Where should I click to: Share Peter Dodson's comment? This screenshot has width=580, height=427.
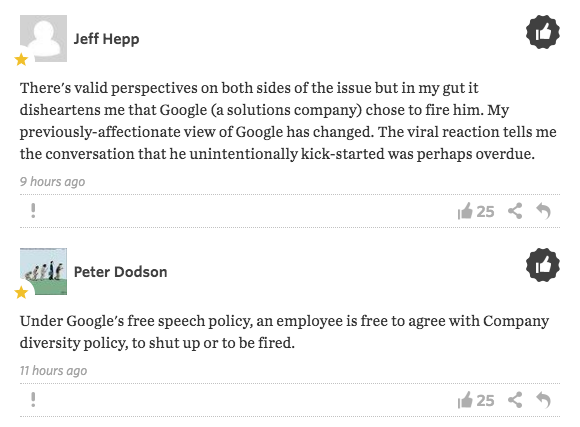coord(515,400)
